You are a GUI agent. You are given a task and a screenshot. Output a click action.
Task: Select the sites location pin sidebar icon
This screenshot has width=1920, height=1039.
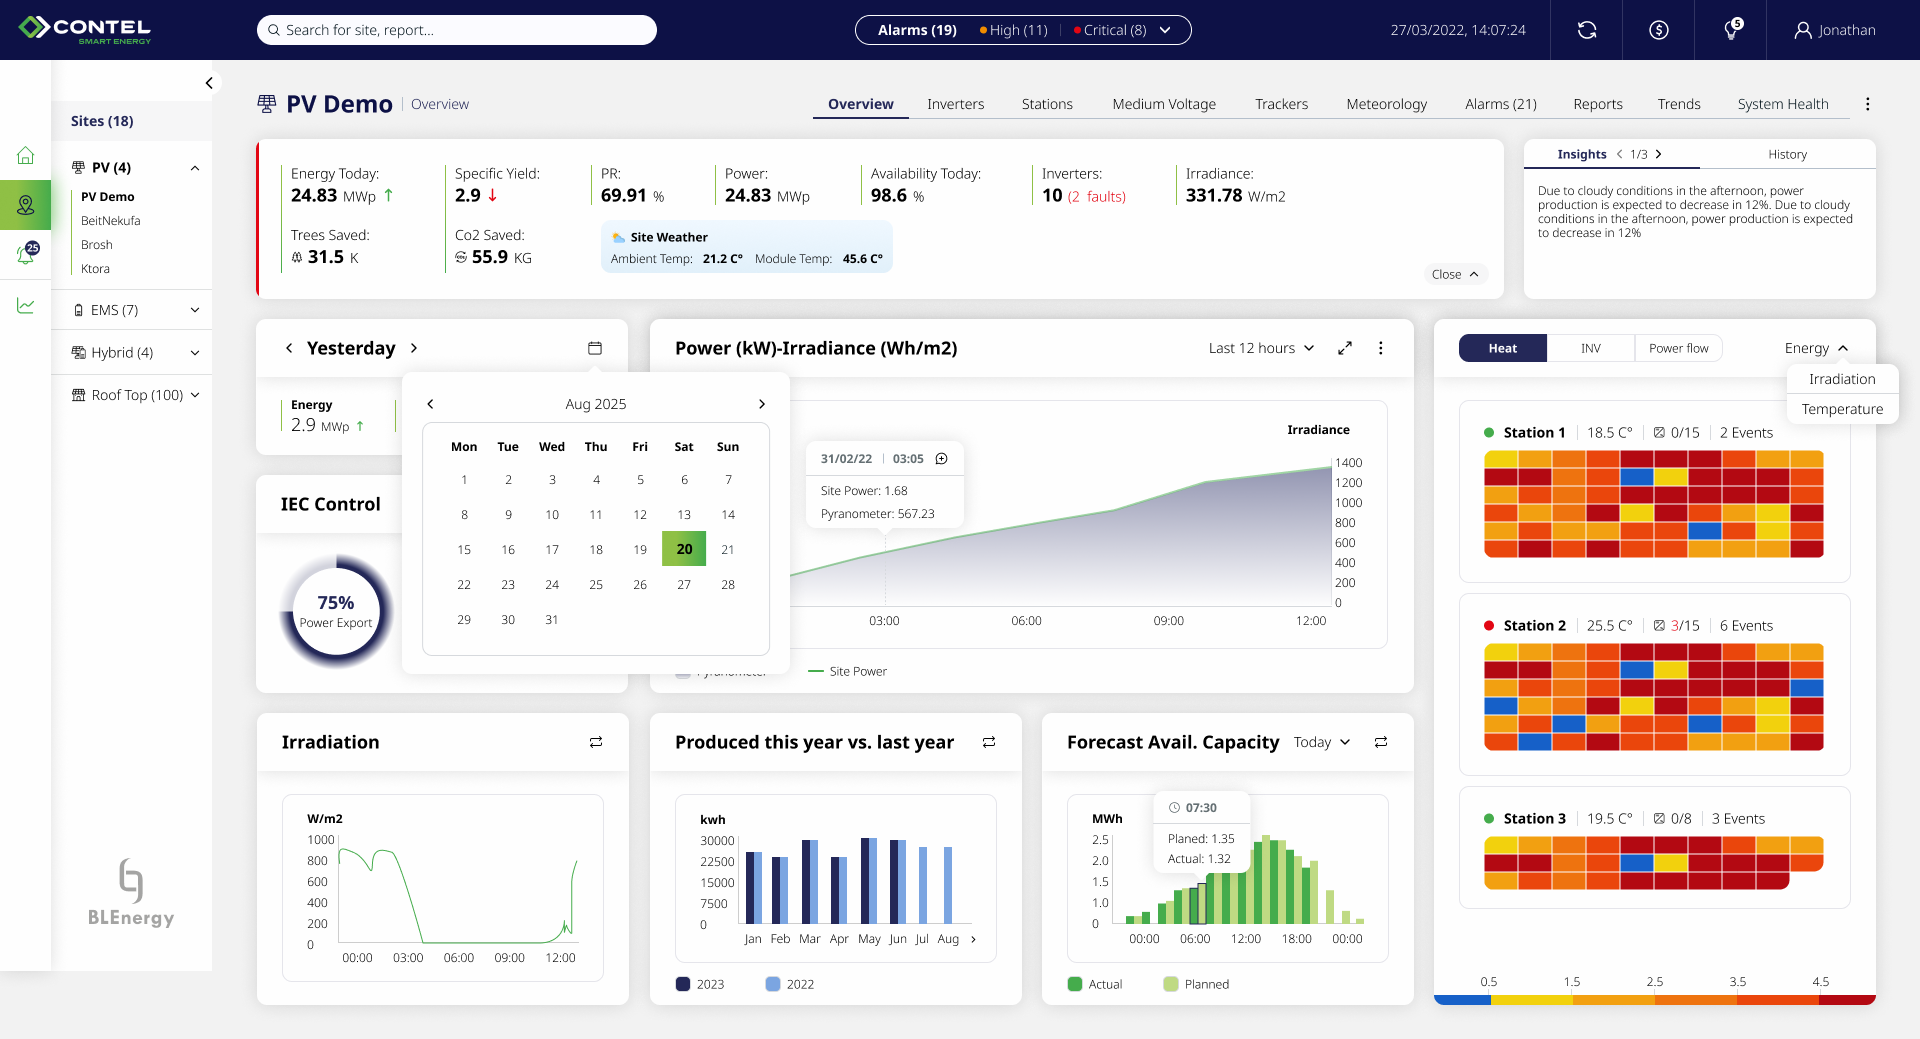(x=26, y=205)
